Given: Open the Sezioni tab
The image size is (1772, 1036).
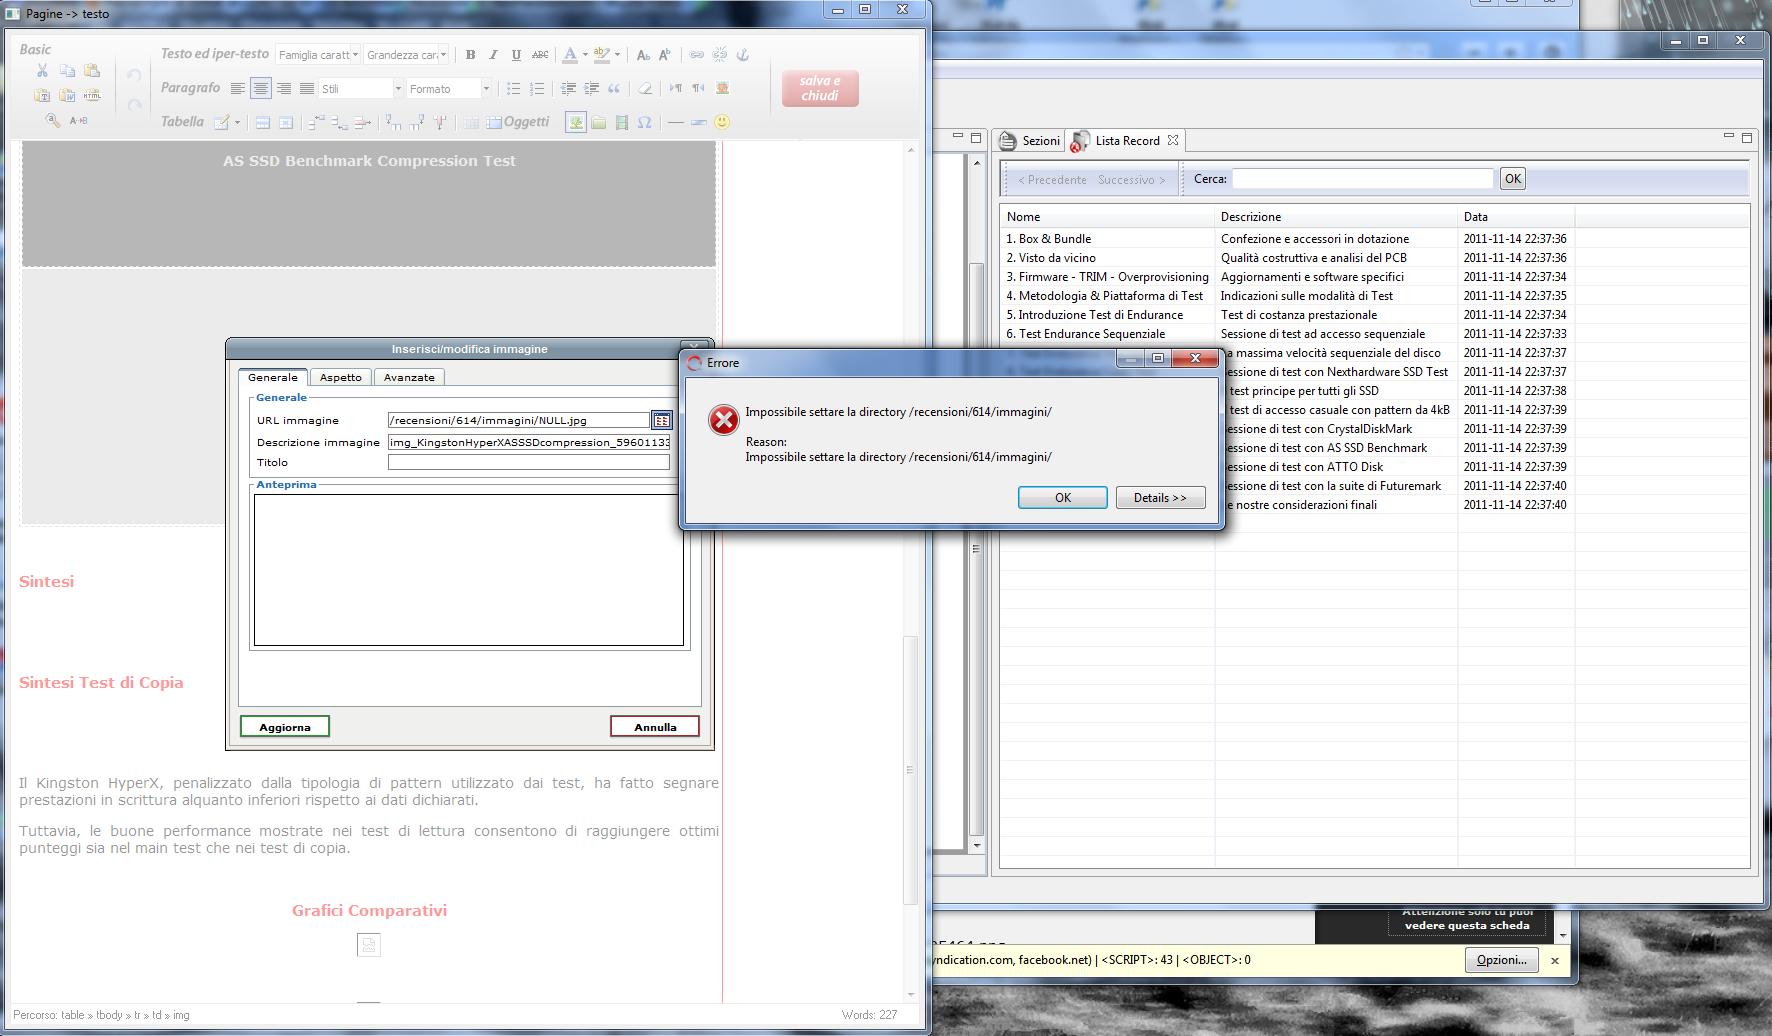Looking at the screenshot, I should click(x=1030, y=141).
